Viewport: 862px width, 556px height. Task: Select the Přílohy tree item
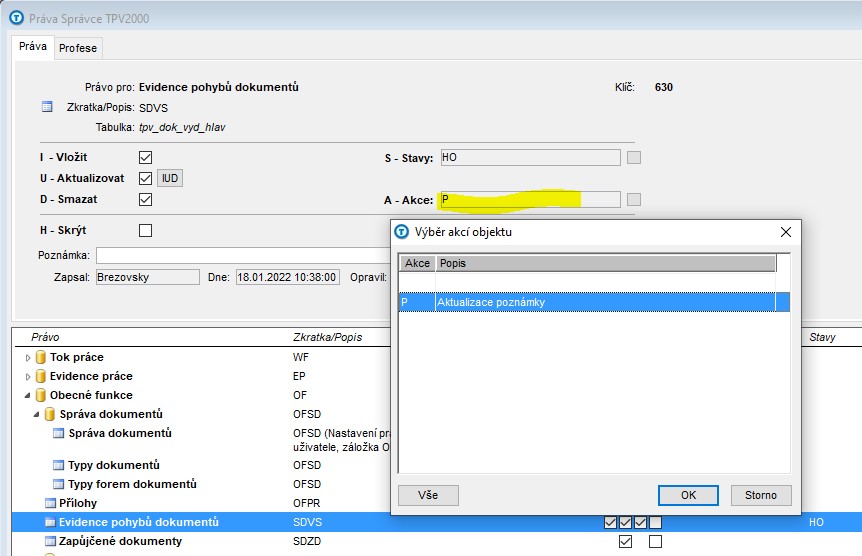coord(78,503)
